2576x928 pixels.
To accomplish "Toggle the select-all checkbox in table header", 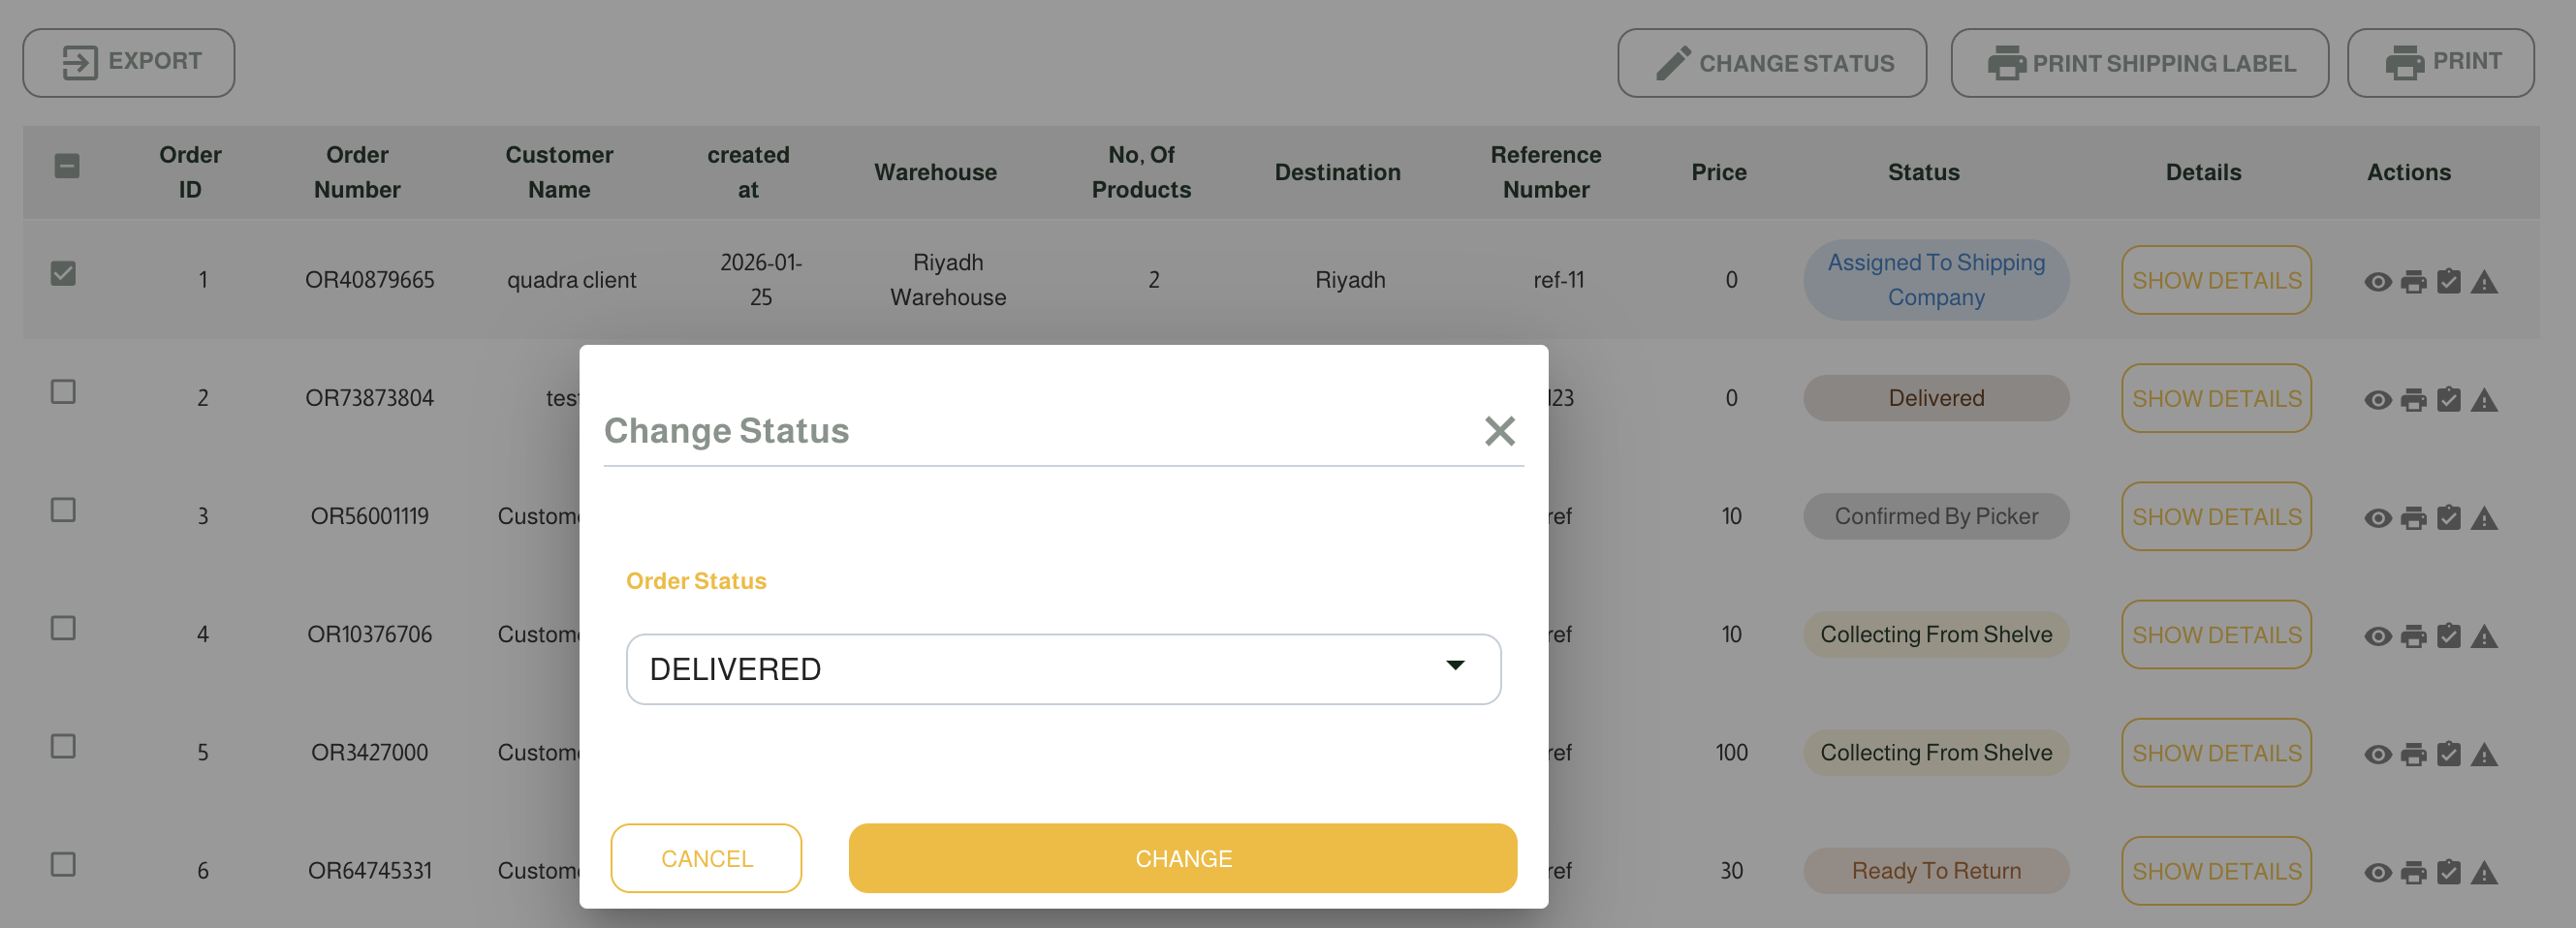I will tap(67, 166).
